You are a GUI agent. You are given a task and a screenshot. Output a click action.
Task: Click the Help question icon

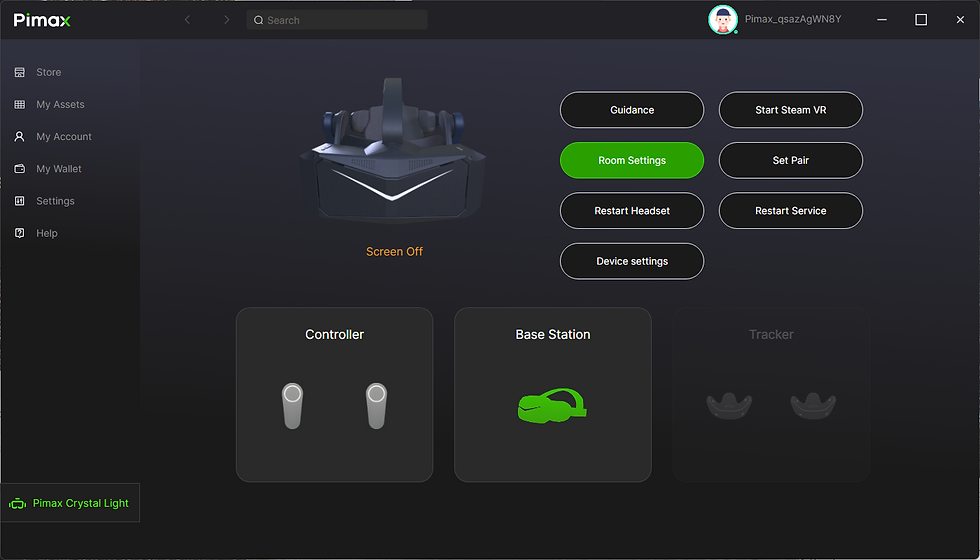coord(19,233)
